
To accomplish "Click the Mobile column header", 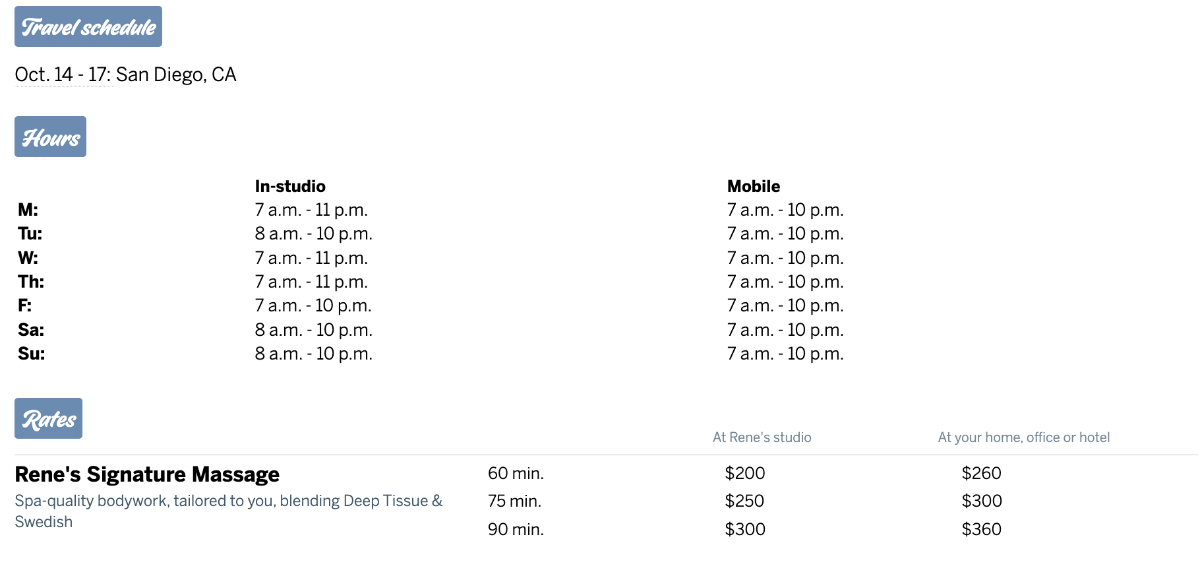I will (x=753, y=186).
